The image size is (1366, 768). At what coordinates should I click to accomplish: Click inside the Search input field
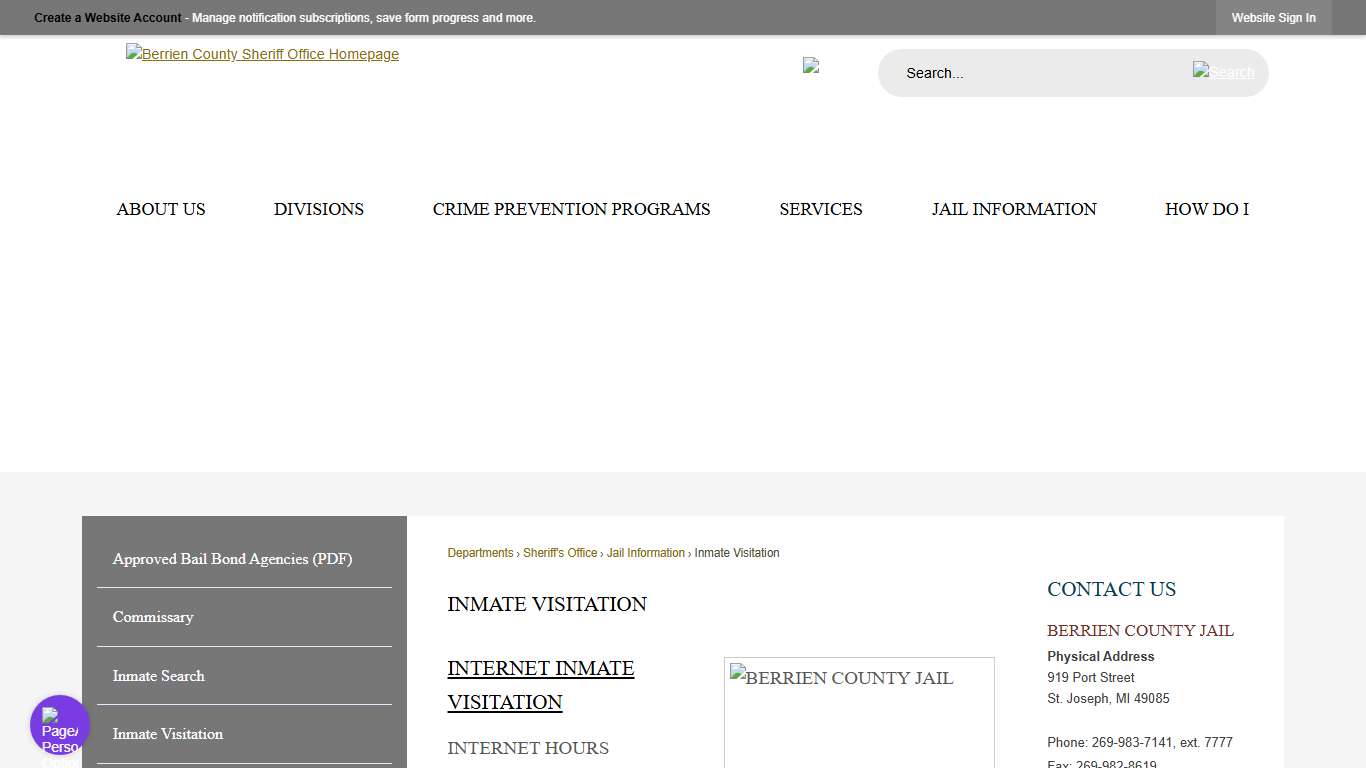(1000, 72)
